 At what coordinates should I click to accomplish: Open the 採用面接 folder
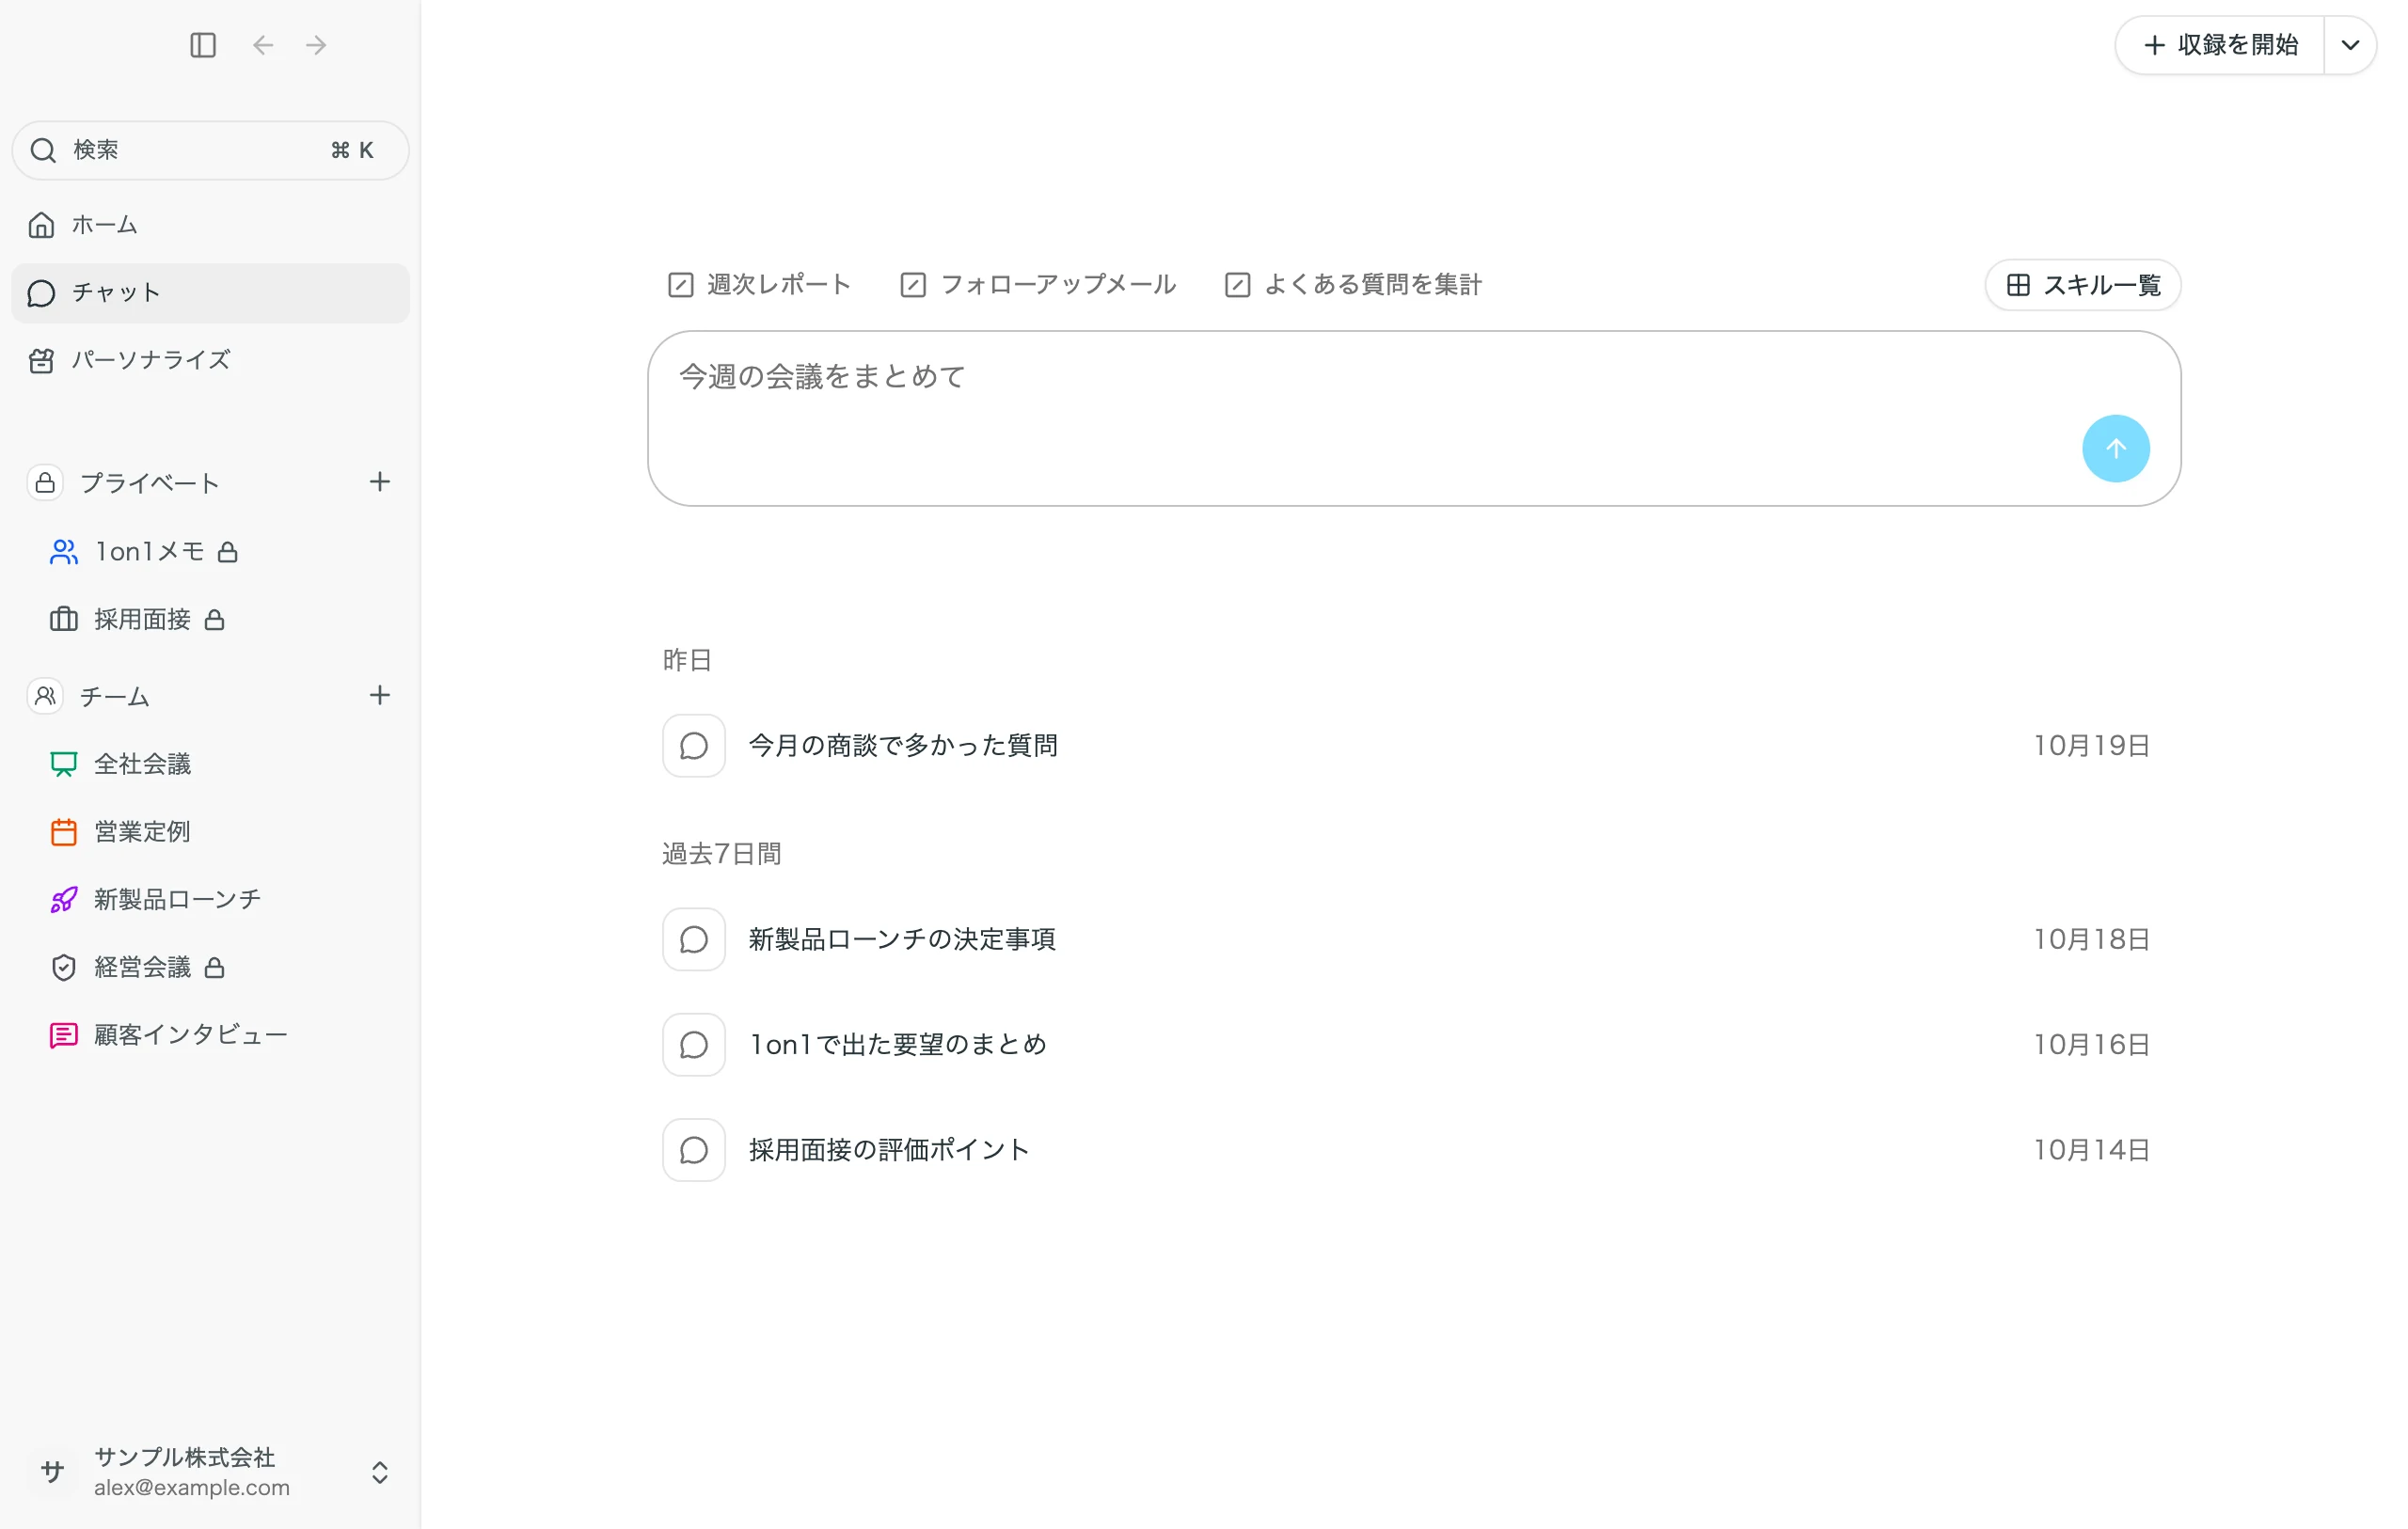[x=210, y=620]
